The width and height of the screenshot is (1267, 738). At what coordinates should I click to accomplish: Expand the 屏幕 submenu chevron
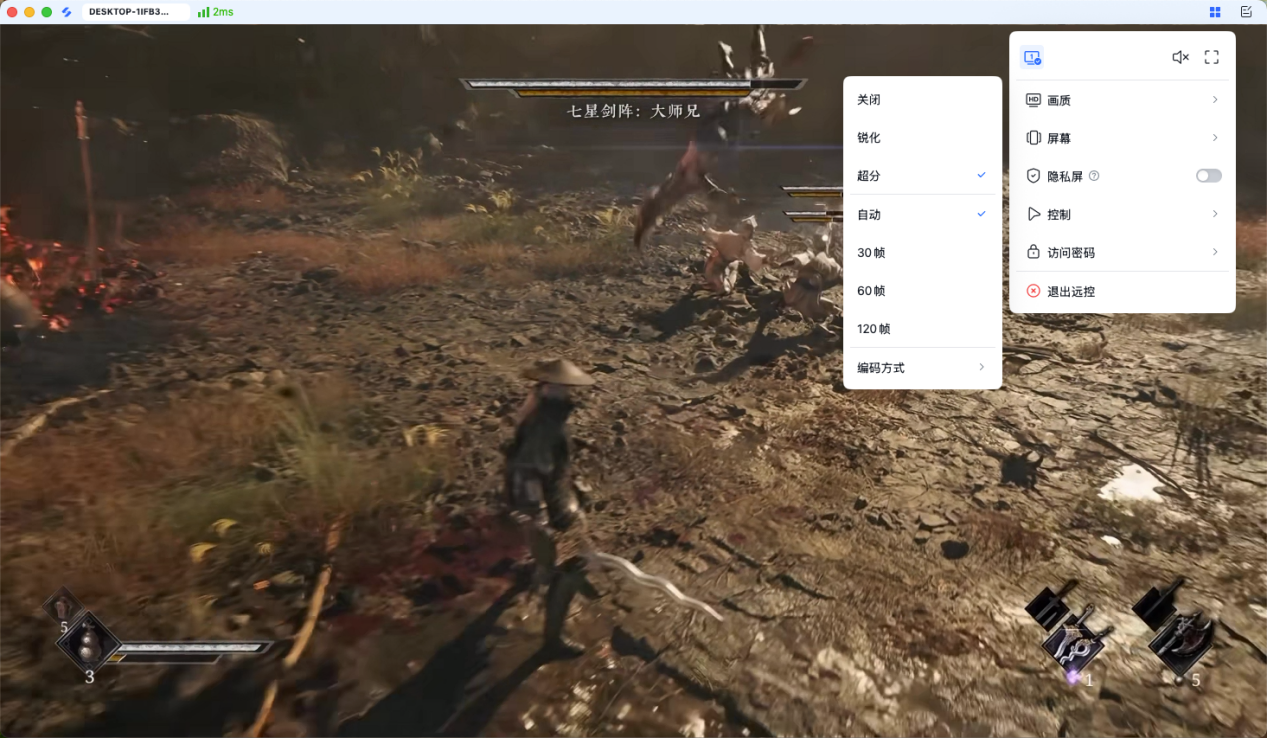(x=1215, y=138)
